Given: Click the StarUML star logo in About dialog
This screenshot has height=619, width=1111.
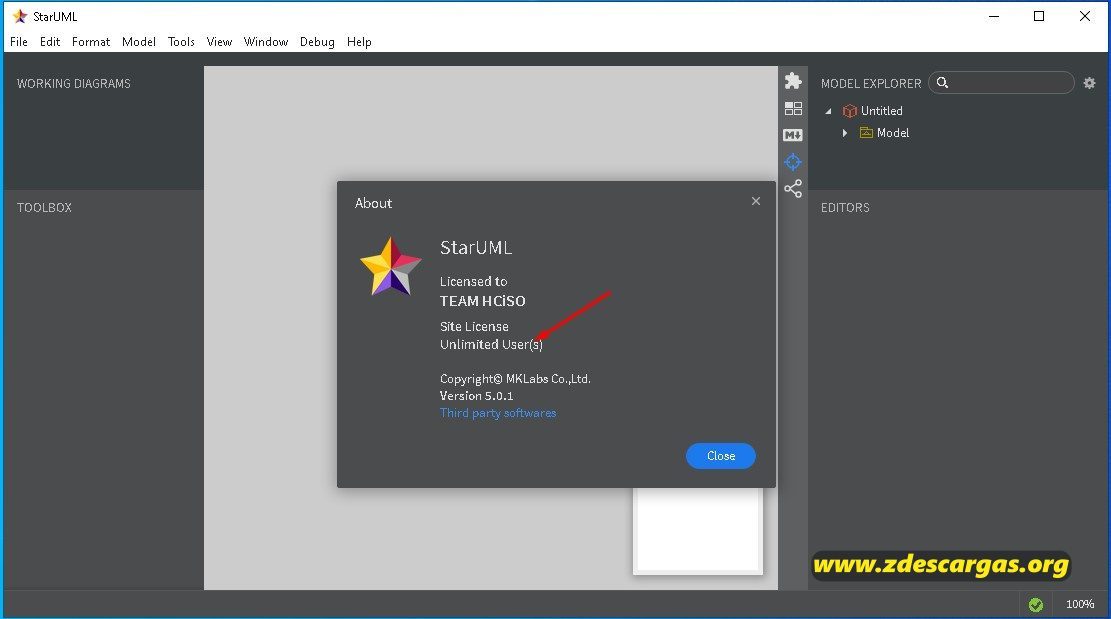Looking at the screenshot, I should click(390, 267).
